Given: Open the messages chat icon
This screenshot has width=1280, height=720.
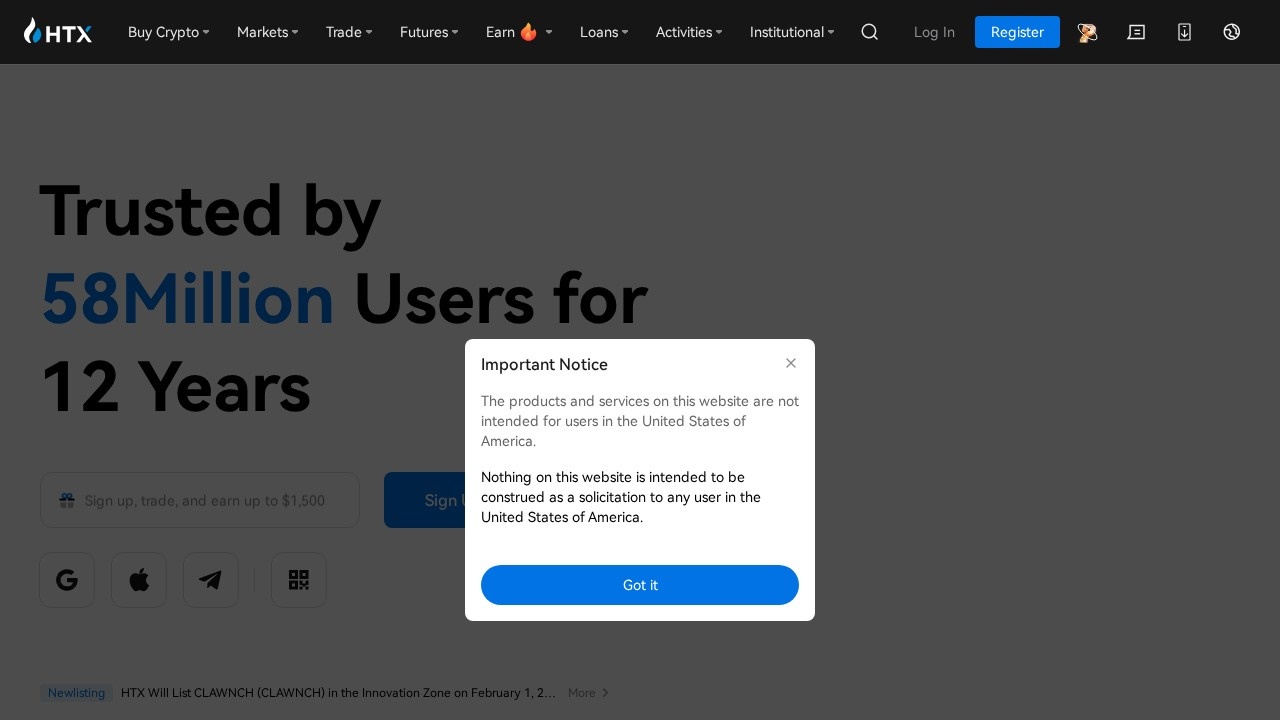Looking at the screenshot, I should pyautogui.click(x=1136, y=32).
